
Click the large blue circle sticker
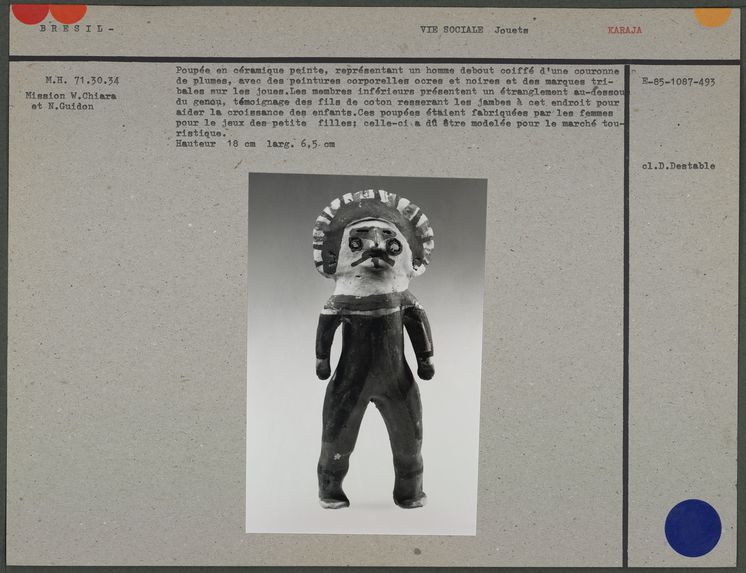click(692, 527)
